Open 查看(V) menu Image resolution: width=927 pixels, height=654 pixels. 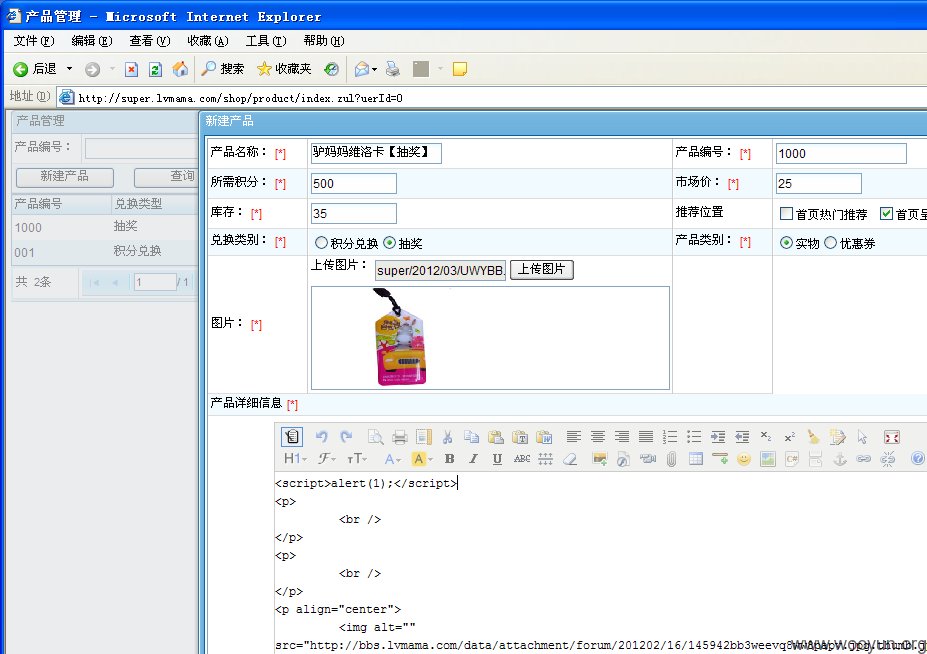[150, 41]
